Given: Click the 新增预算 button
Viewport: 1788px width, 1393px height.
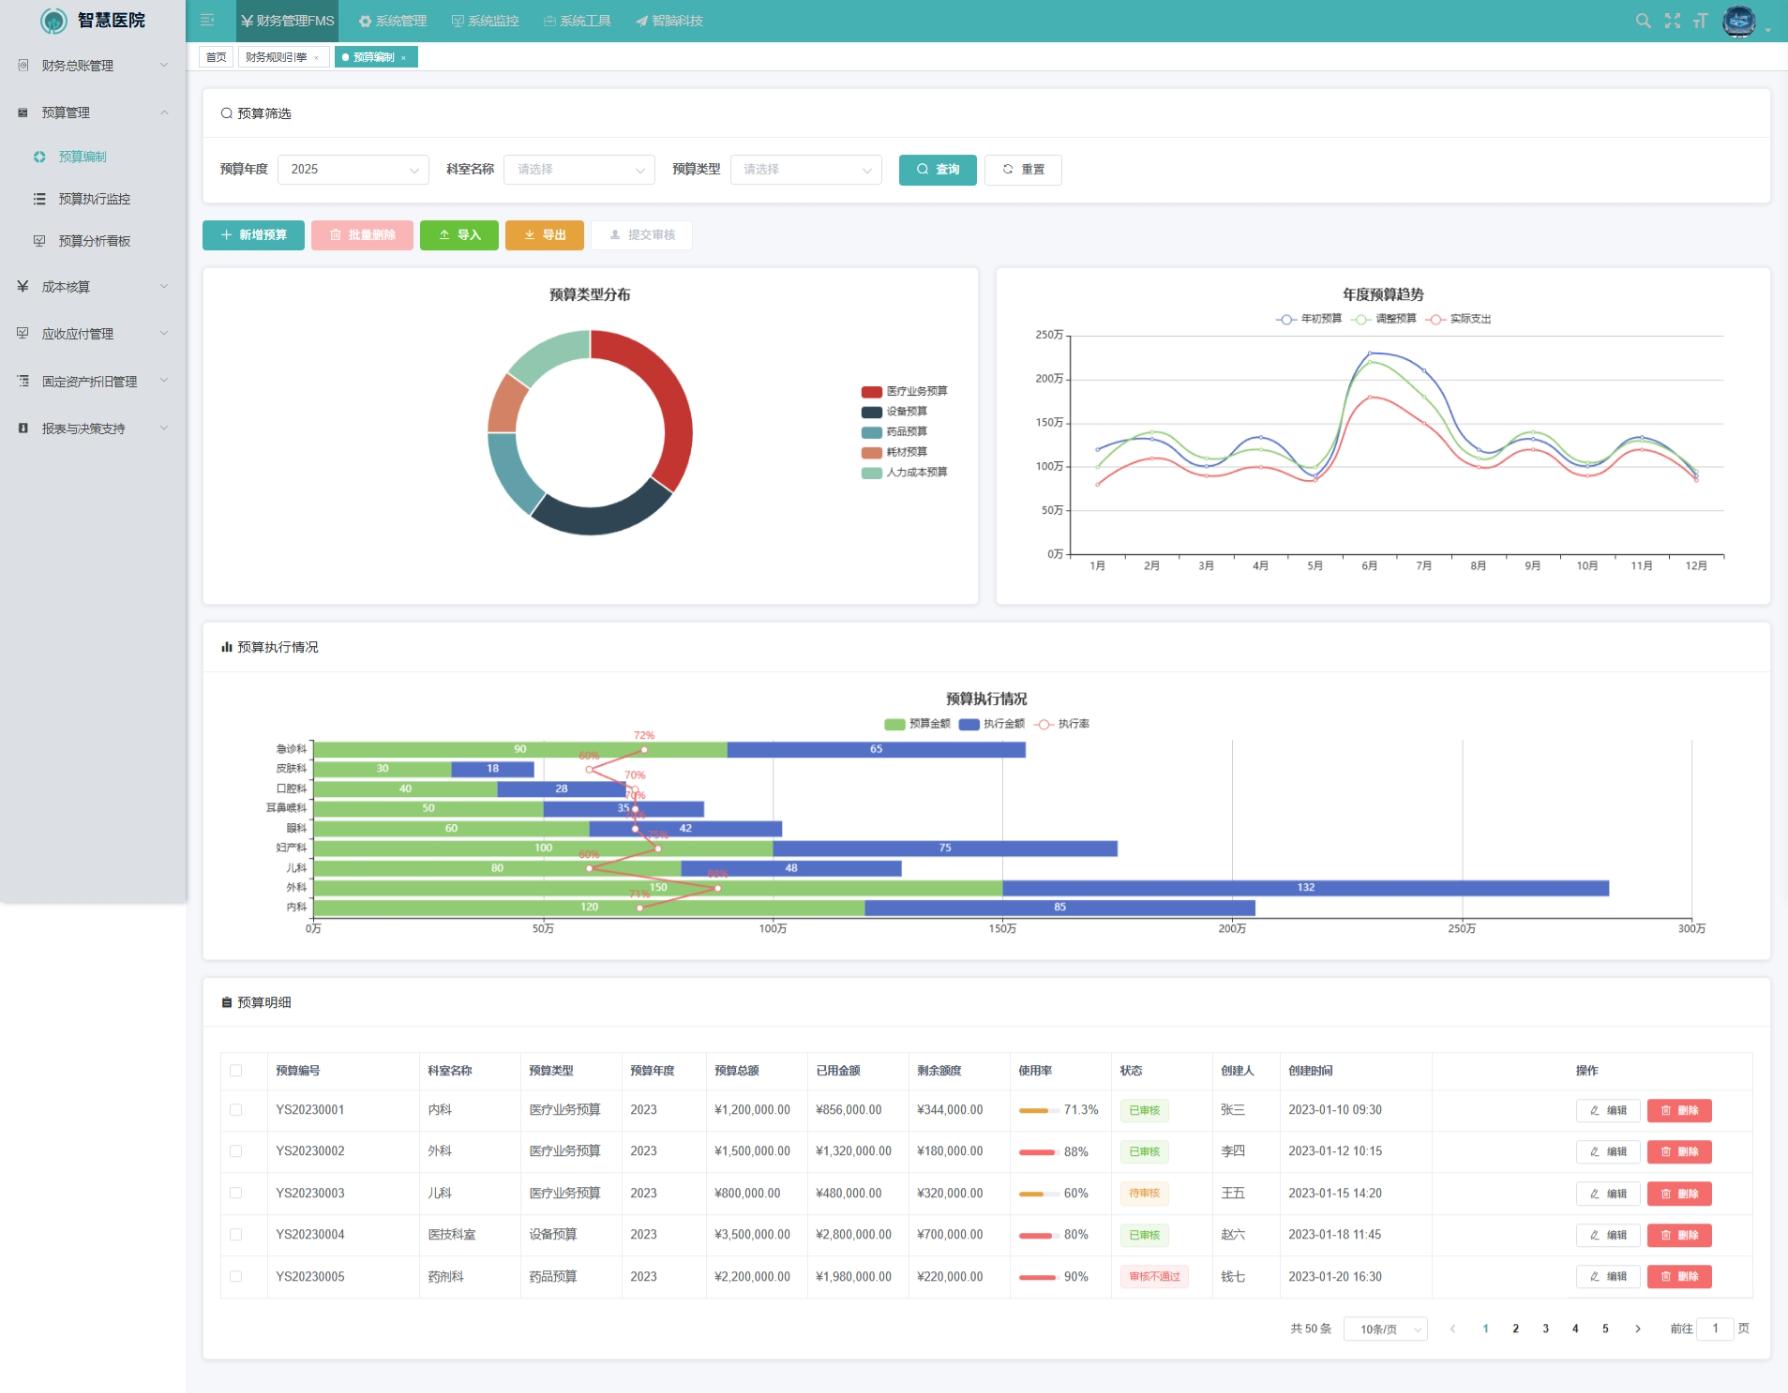Looking at the screenshot, I should (x=253, y=235).
